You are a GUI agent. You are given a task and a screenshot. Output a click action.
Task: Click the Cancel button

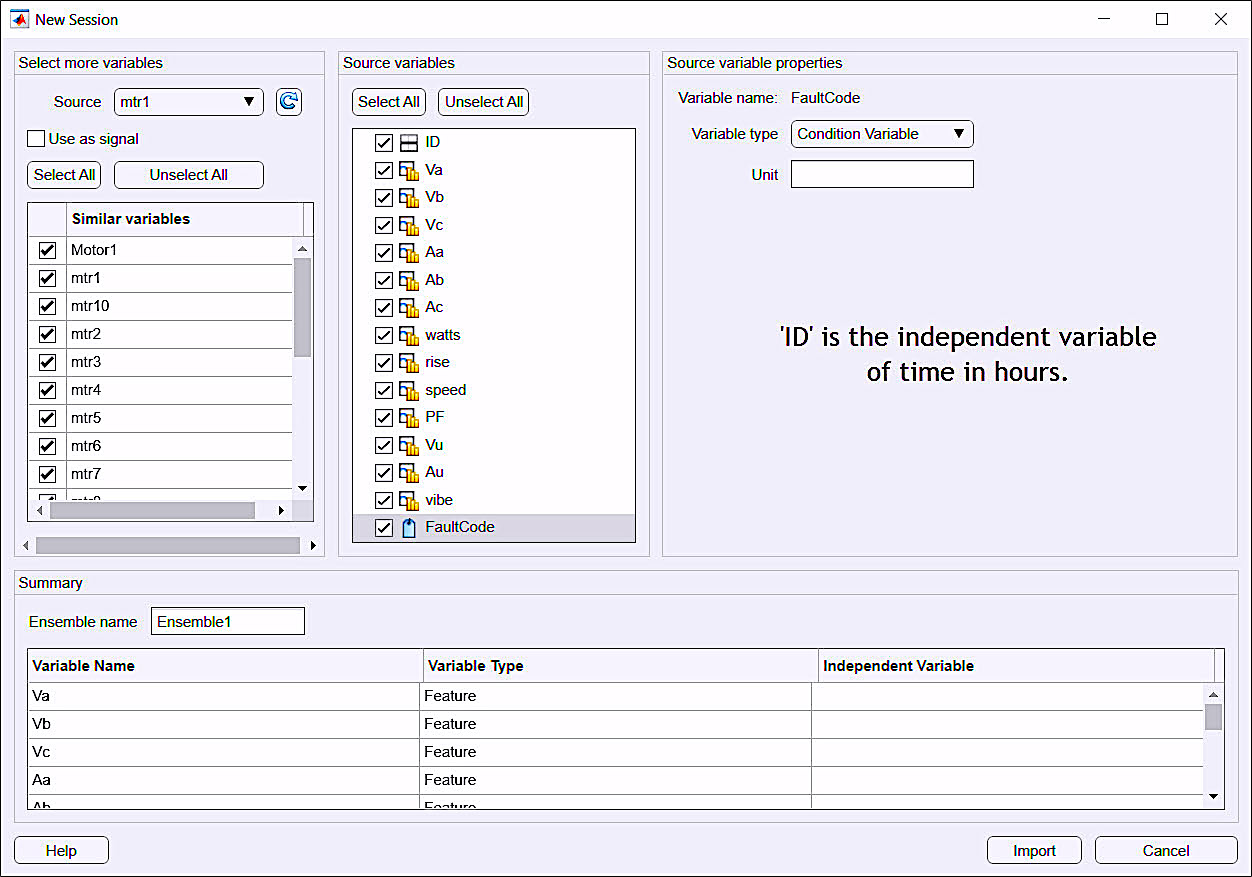point(1166,851)
